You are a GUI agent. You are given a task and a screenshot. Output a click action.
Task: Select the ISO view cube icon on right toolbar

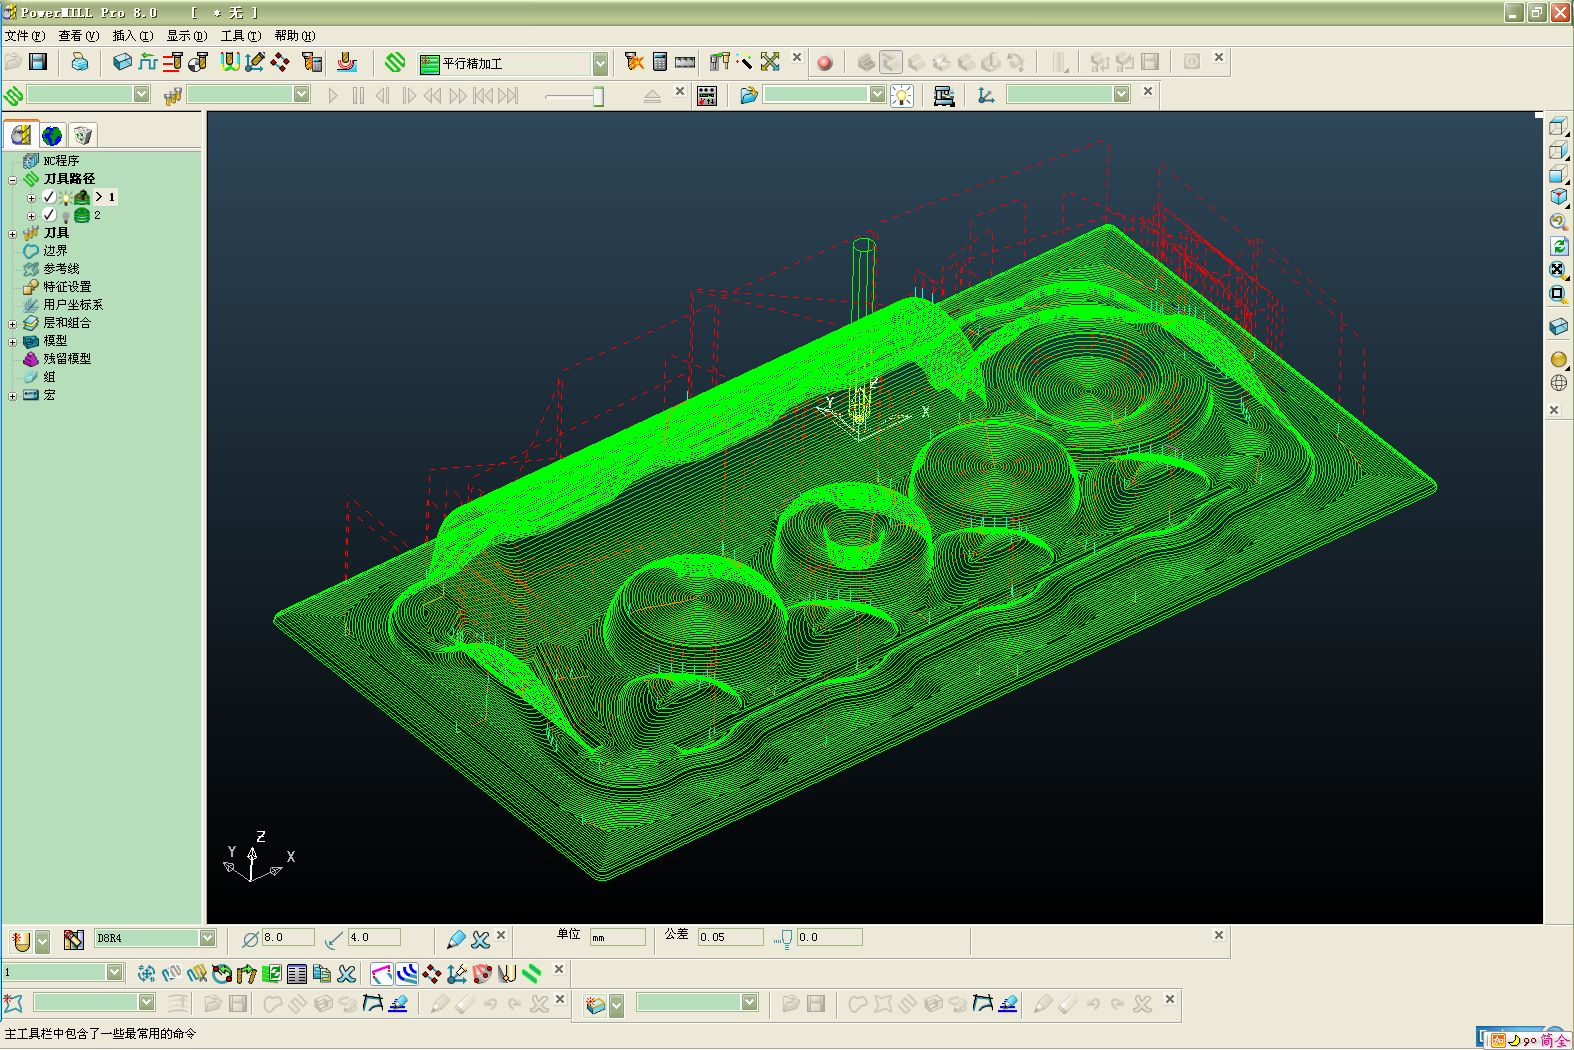pyautogui.click(x=1559, y=197)
